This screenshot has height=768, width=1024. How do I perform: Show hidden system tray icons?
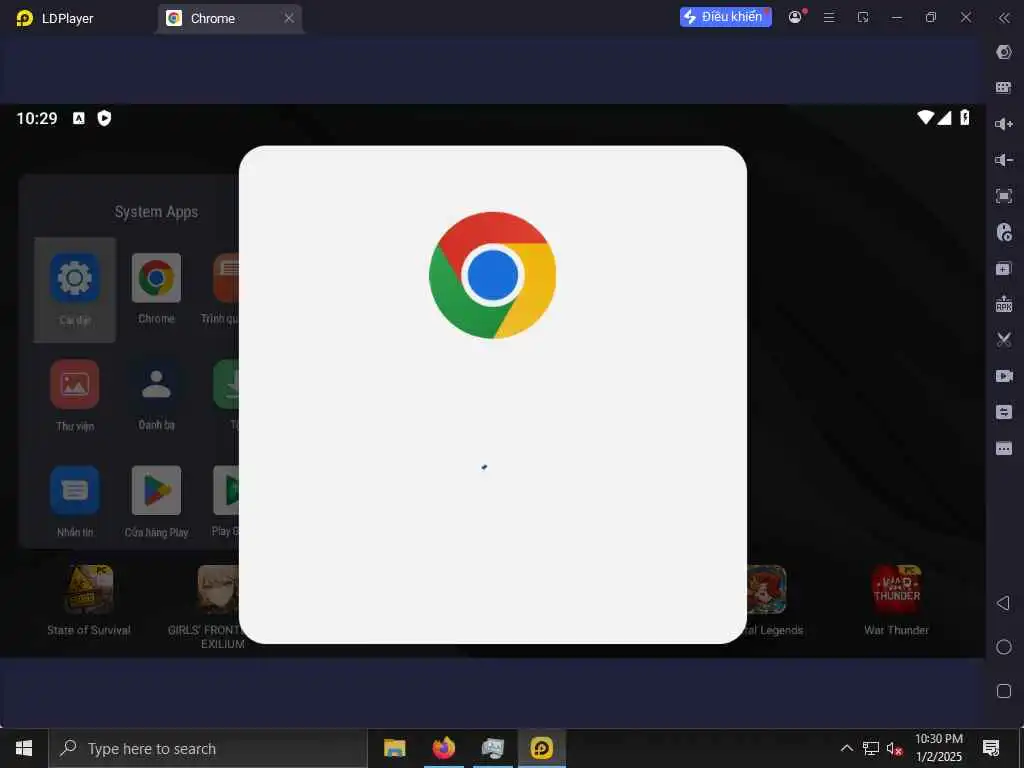(846, 748)
